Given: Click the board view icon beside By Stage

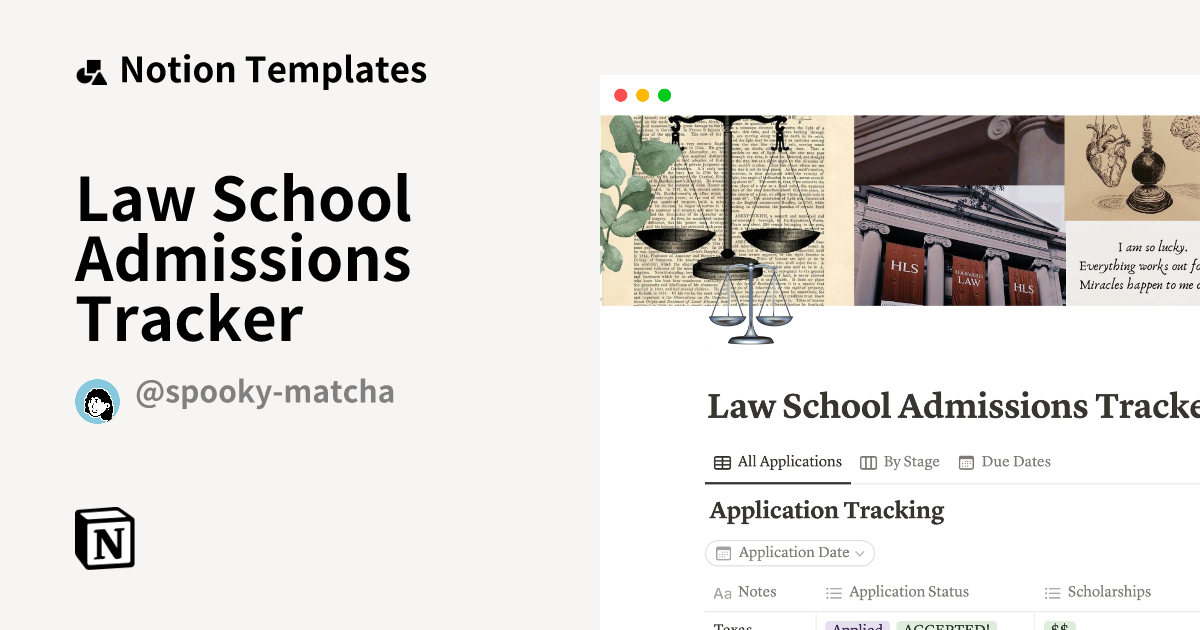Looking at the screenshot, I should click(x=869, y=462).
